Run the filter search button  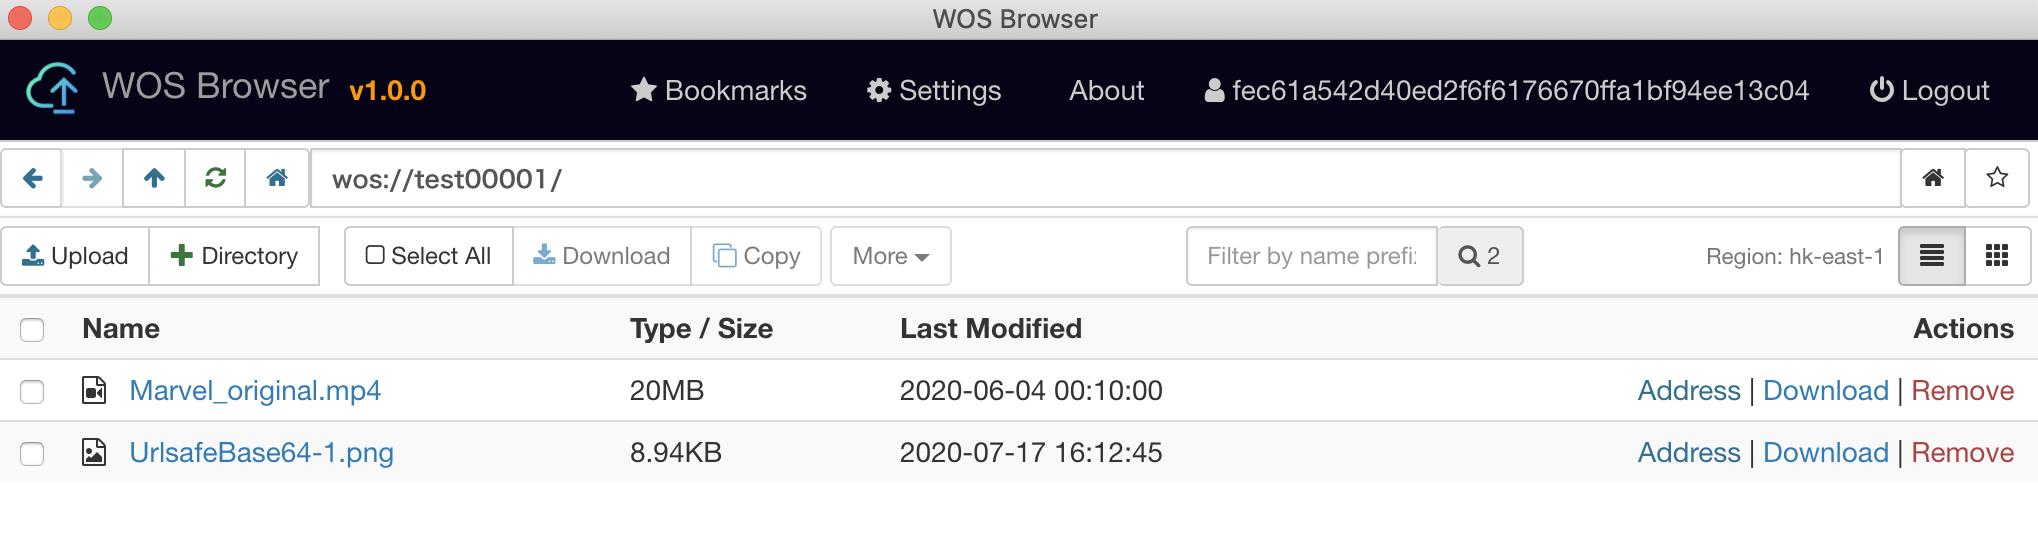click(x=1480, y=256)
